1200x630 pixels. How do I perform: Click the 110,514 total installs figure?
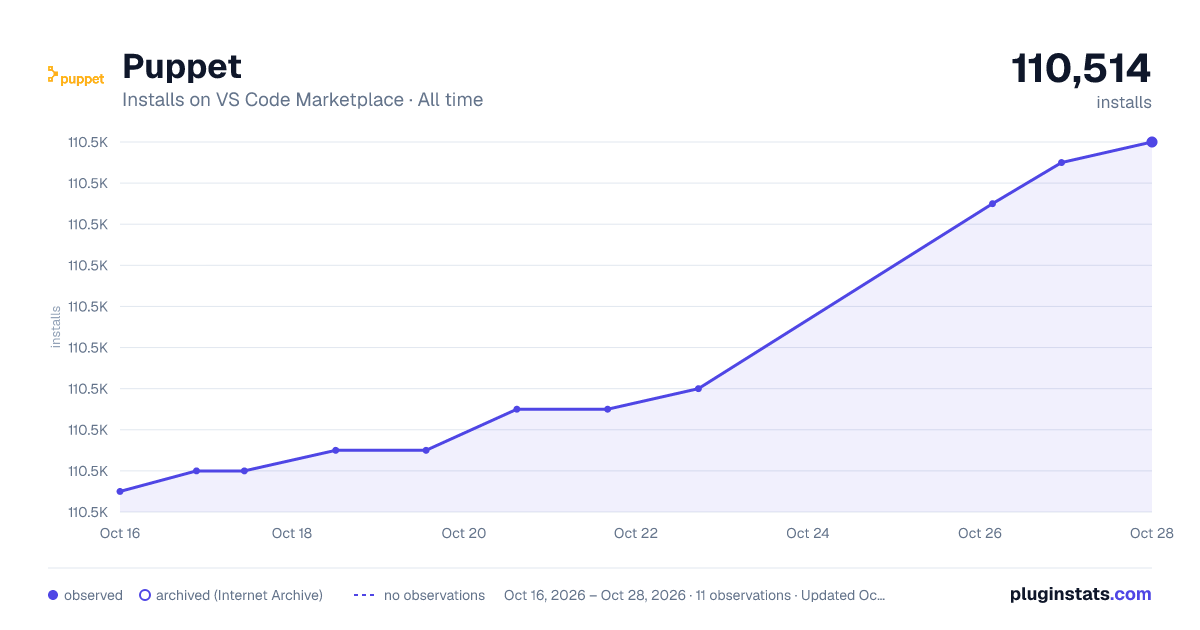[x=1081, y=69]
